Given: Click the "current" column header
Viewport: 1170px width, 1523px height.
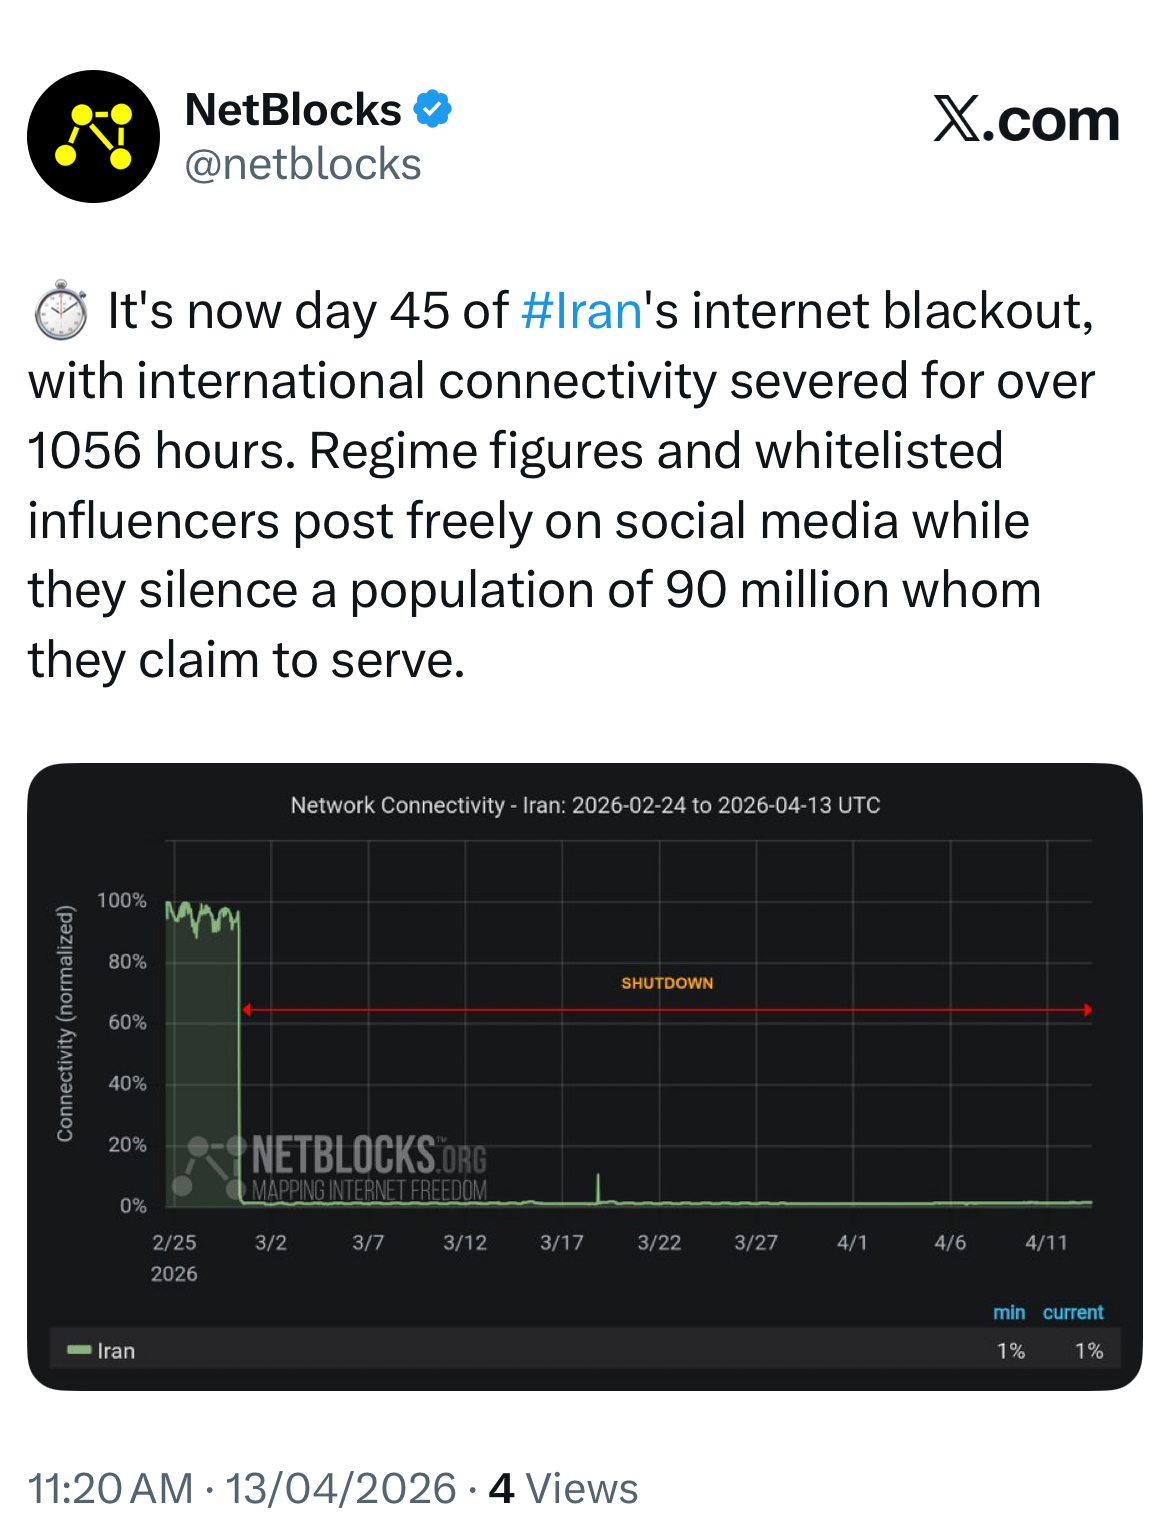Looking at the screenshot, I should [1073, 1312].
